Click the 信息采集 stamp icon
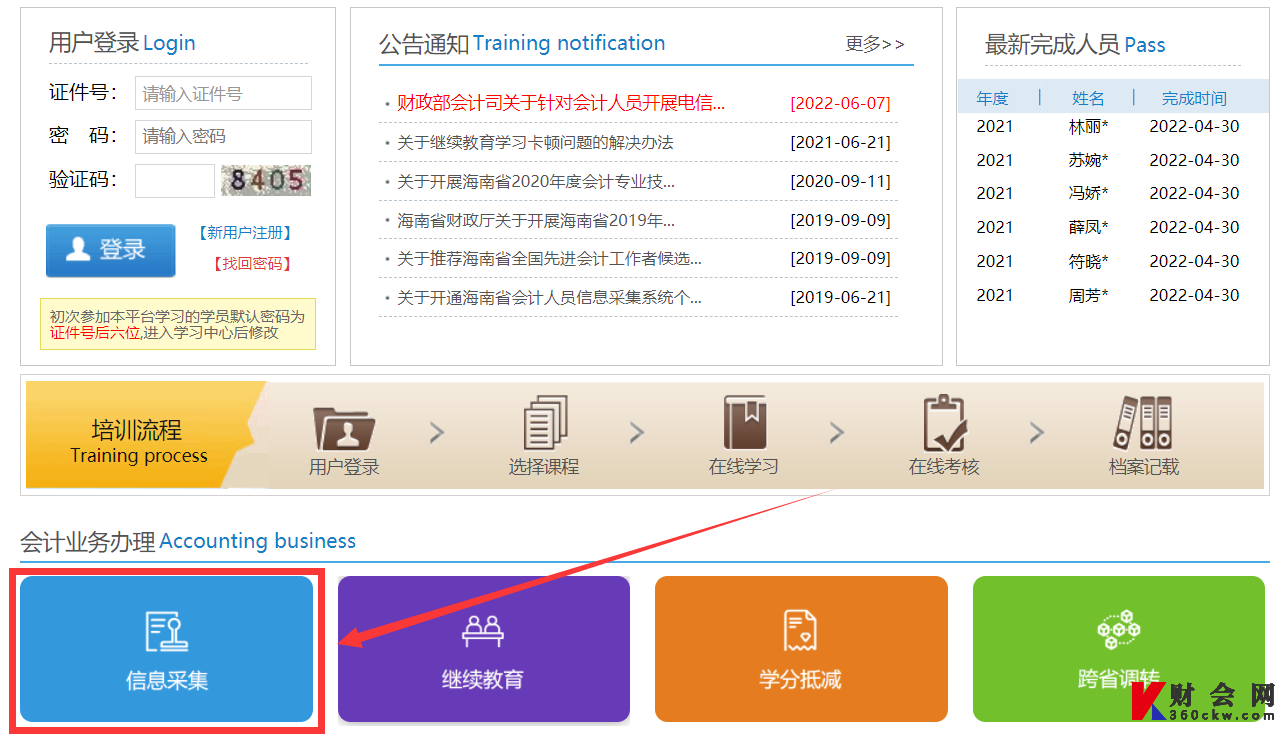 click(x=167, y=632)
